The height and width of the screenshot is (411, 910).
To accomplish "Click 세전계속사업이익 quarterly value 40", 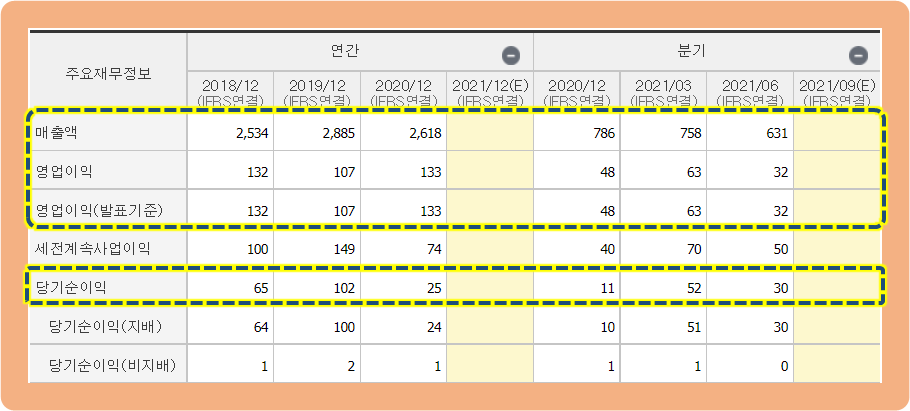I will pyautogui.click(x=608, y=250).
